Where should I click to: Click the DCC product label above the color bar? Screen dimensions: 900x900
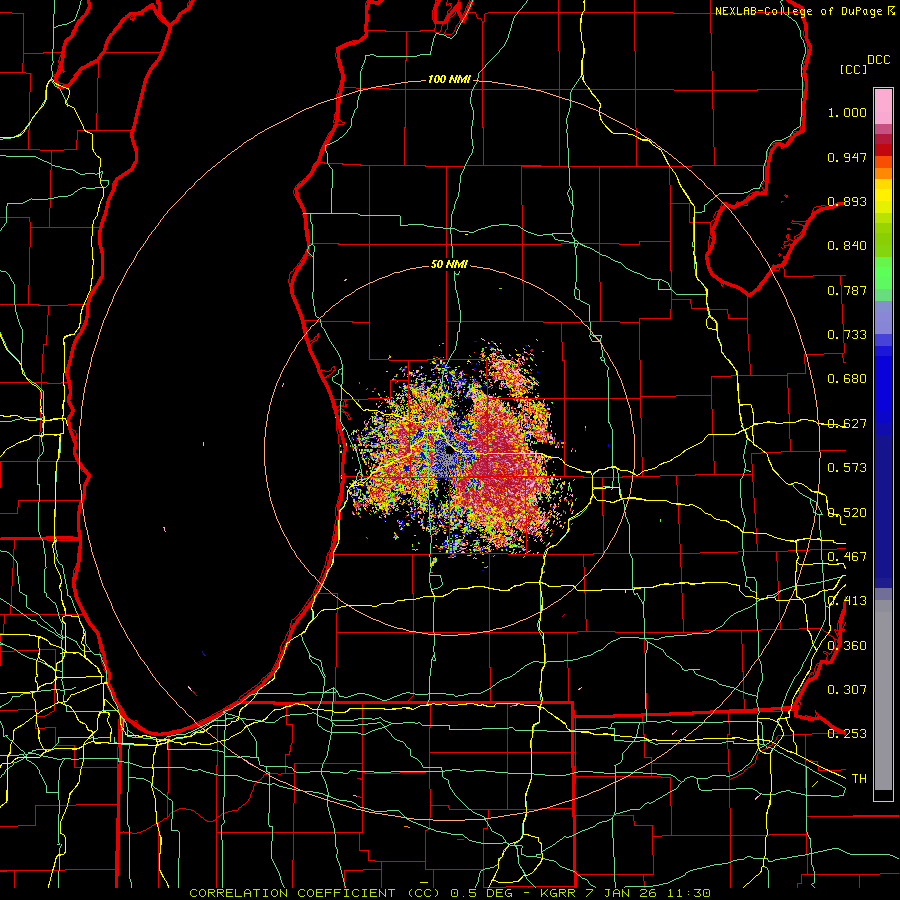[878, 60]
